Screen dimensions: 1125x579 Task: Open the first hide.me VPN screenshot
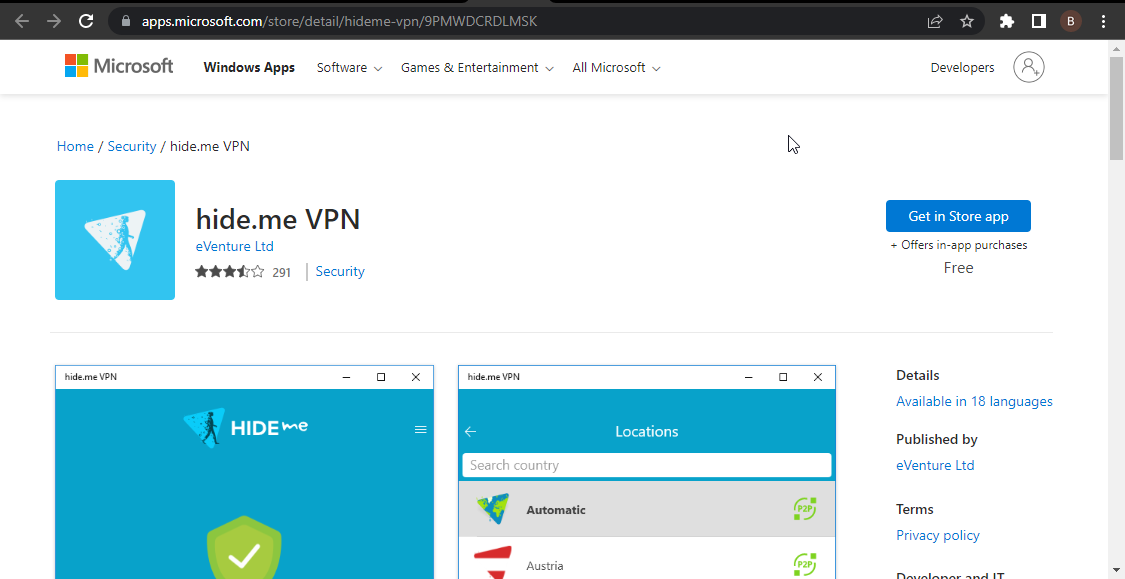click(x=244, y=472)
